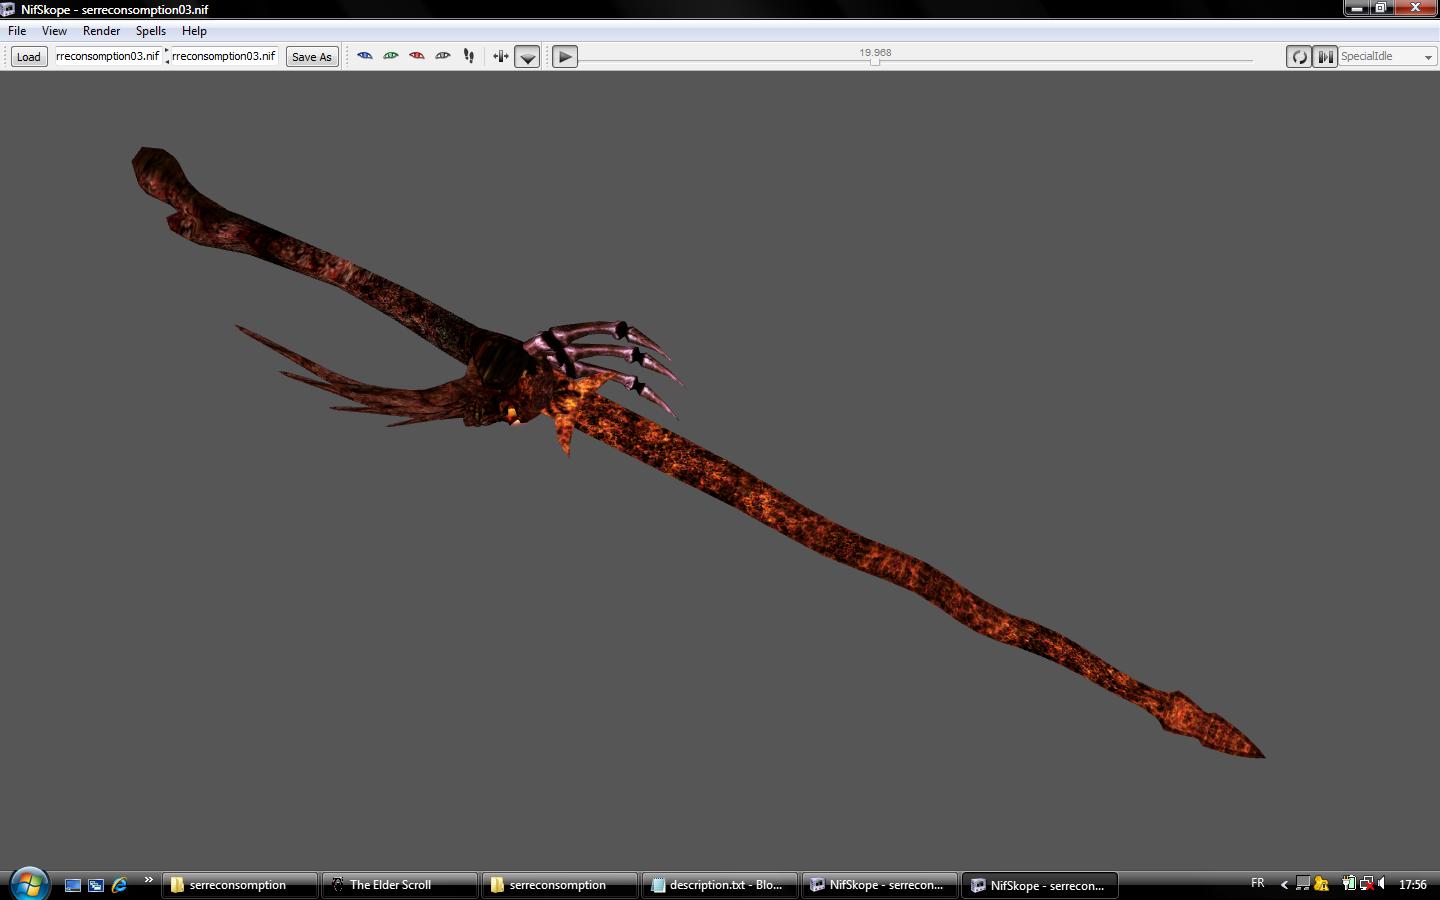Image resolution: width=1440 pixels, height=900 pixels.
Task: Open the File menu
Action: click(17, 31)
